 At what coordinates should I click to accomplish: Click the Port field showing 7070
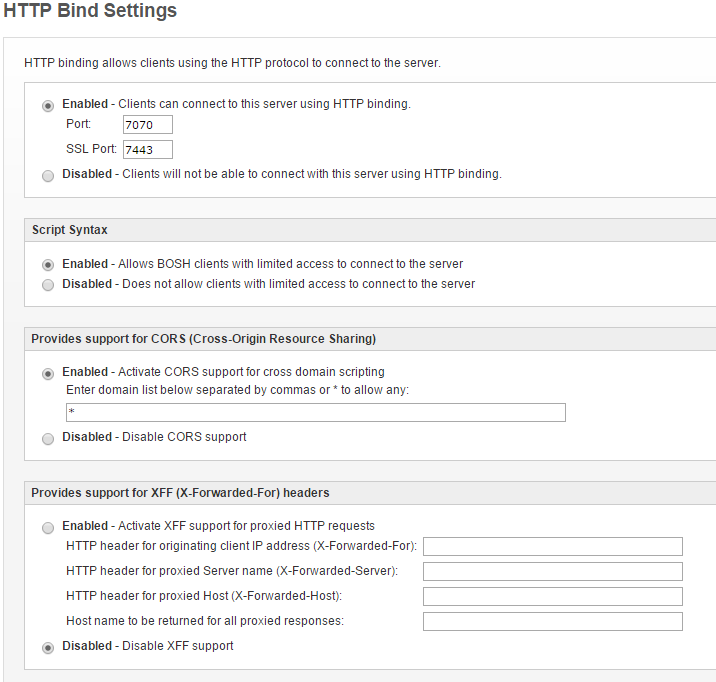click(x=148, y=124)
